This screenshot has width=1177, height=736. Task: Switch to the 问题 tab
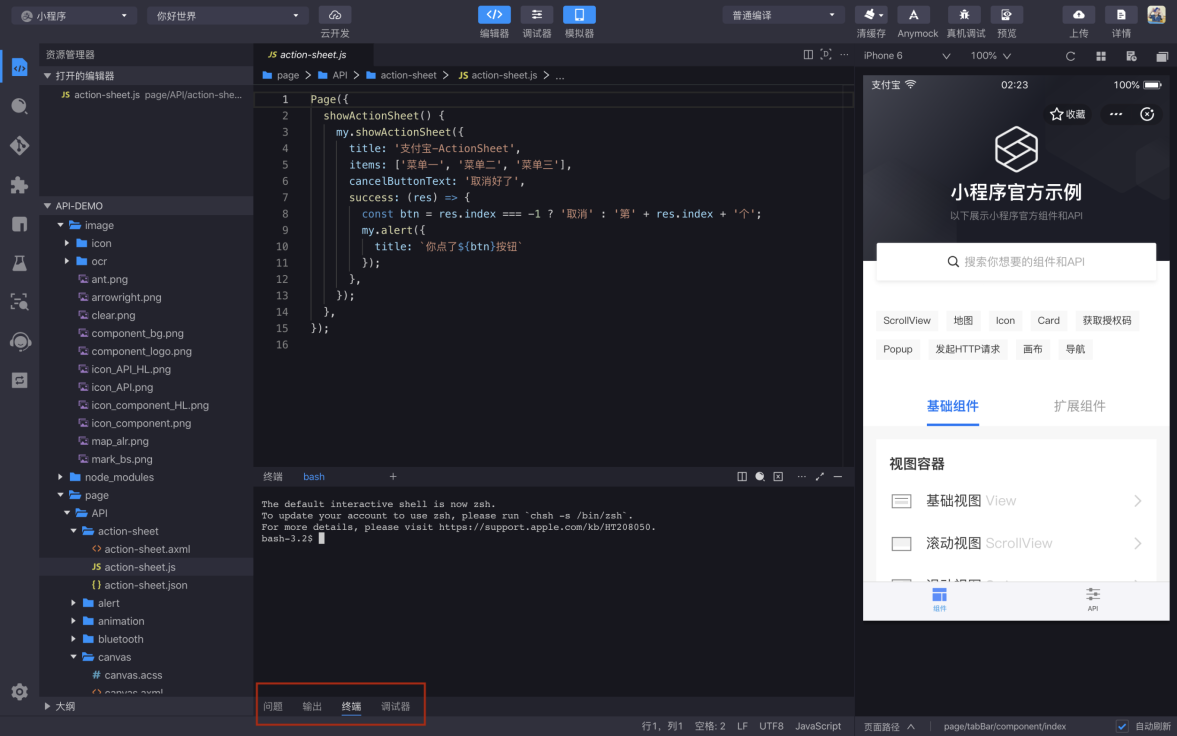point(273,706)
